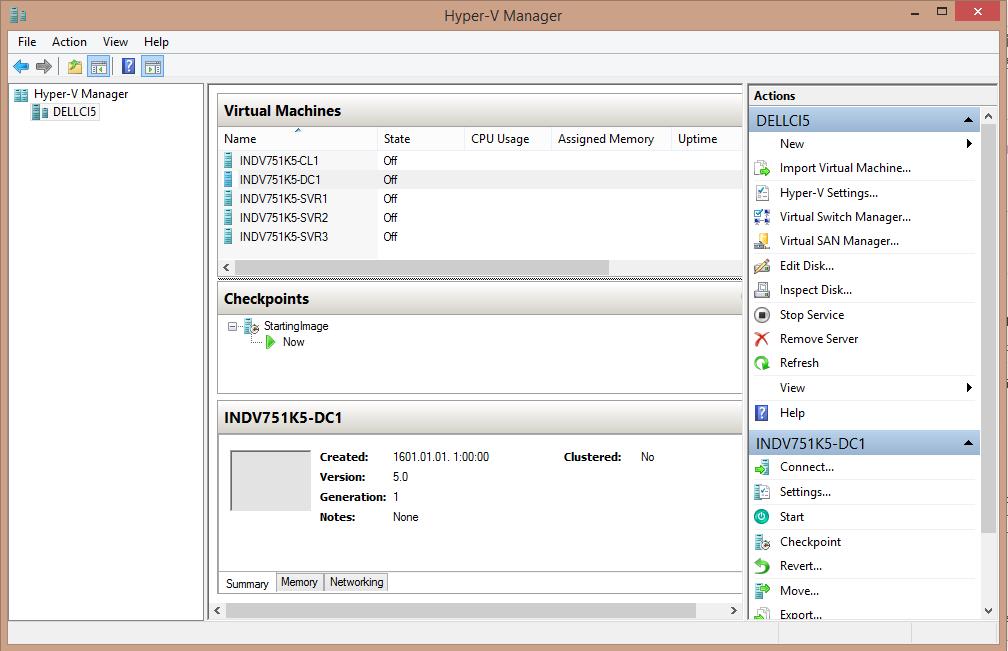Switch to the Networking tab
This screenshot has height=651, width=1008.
[357, 582]
